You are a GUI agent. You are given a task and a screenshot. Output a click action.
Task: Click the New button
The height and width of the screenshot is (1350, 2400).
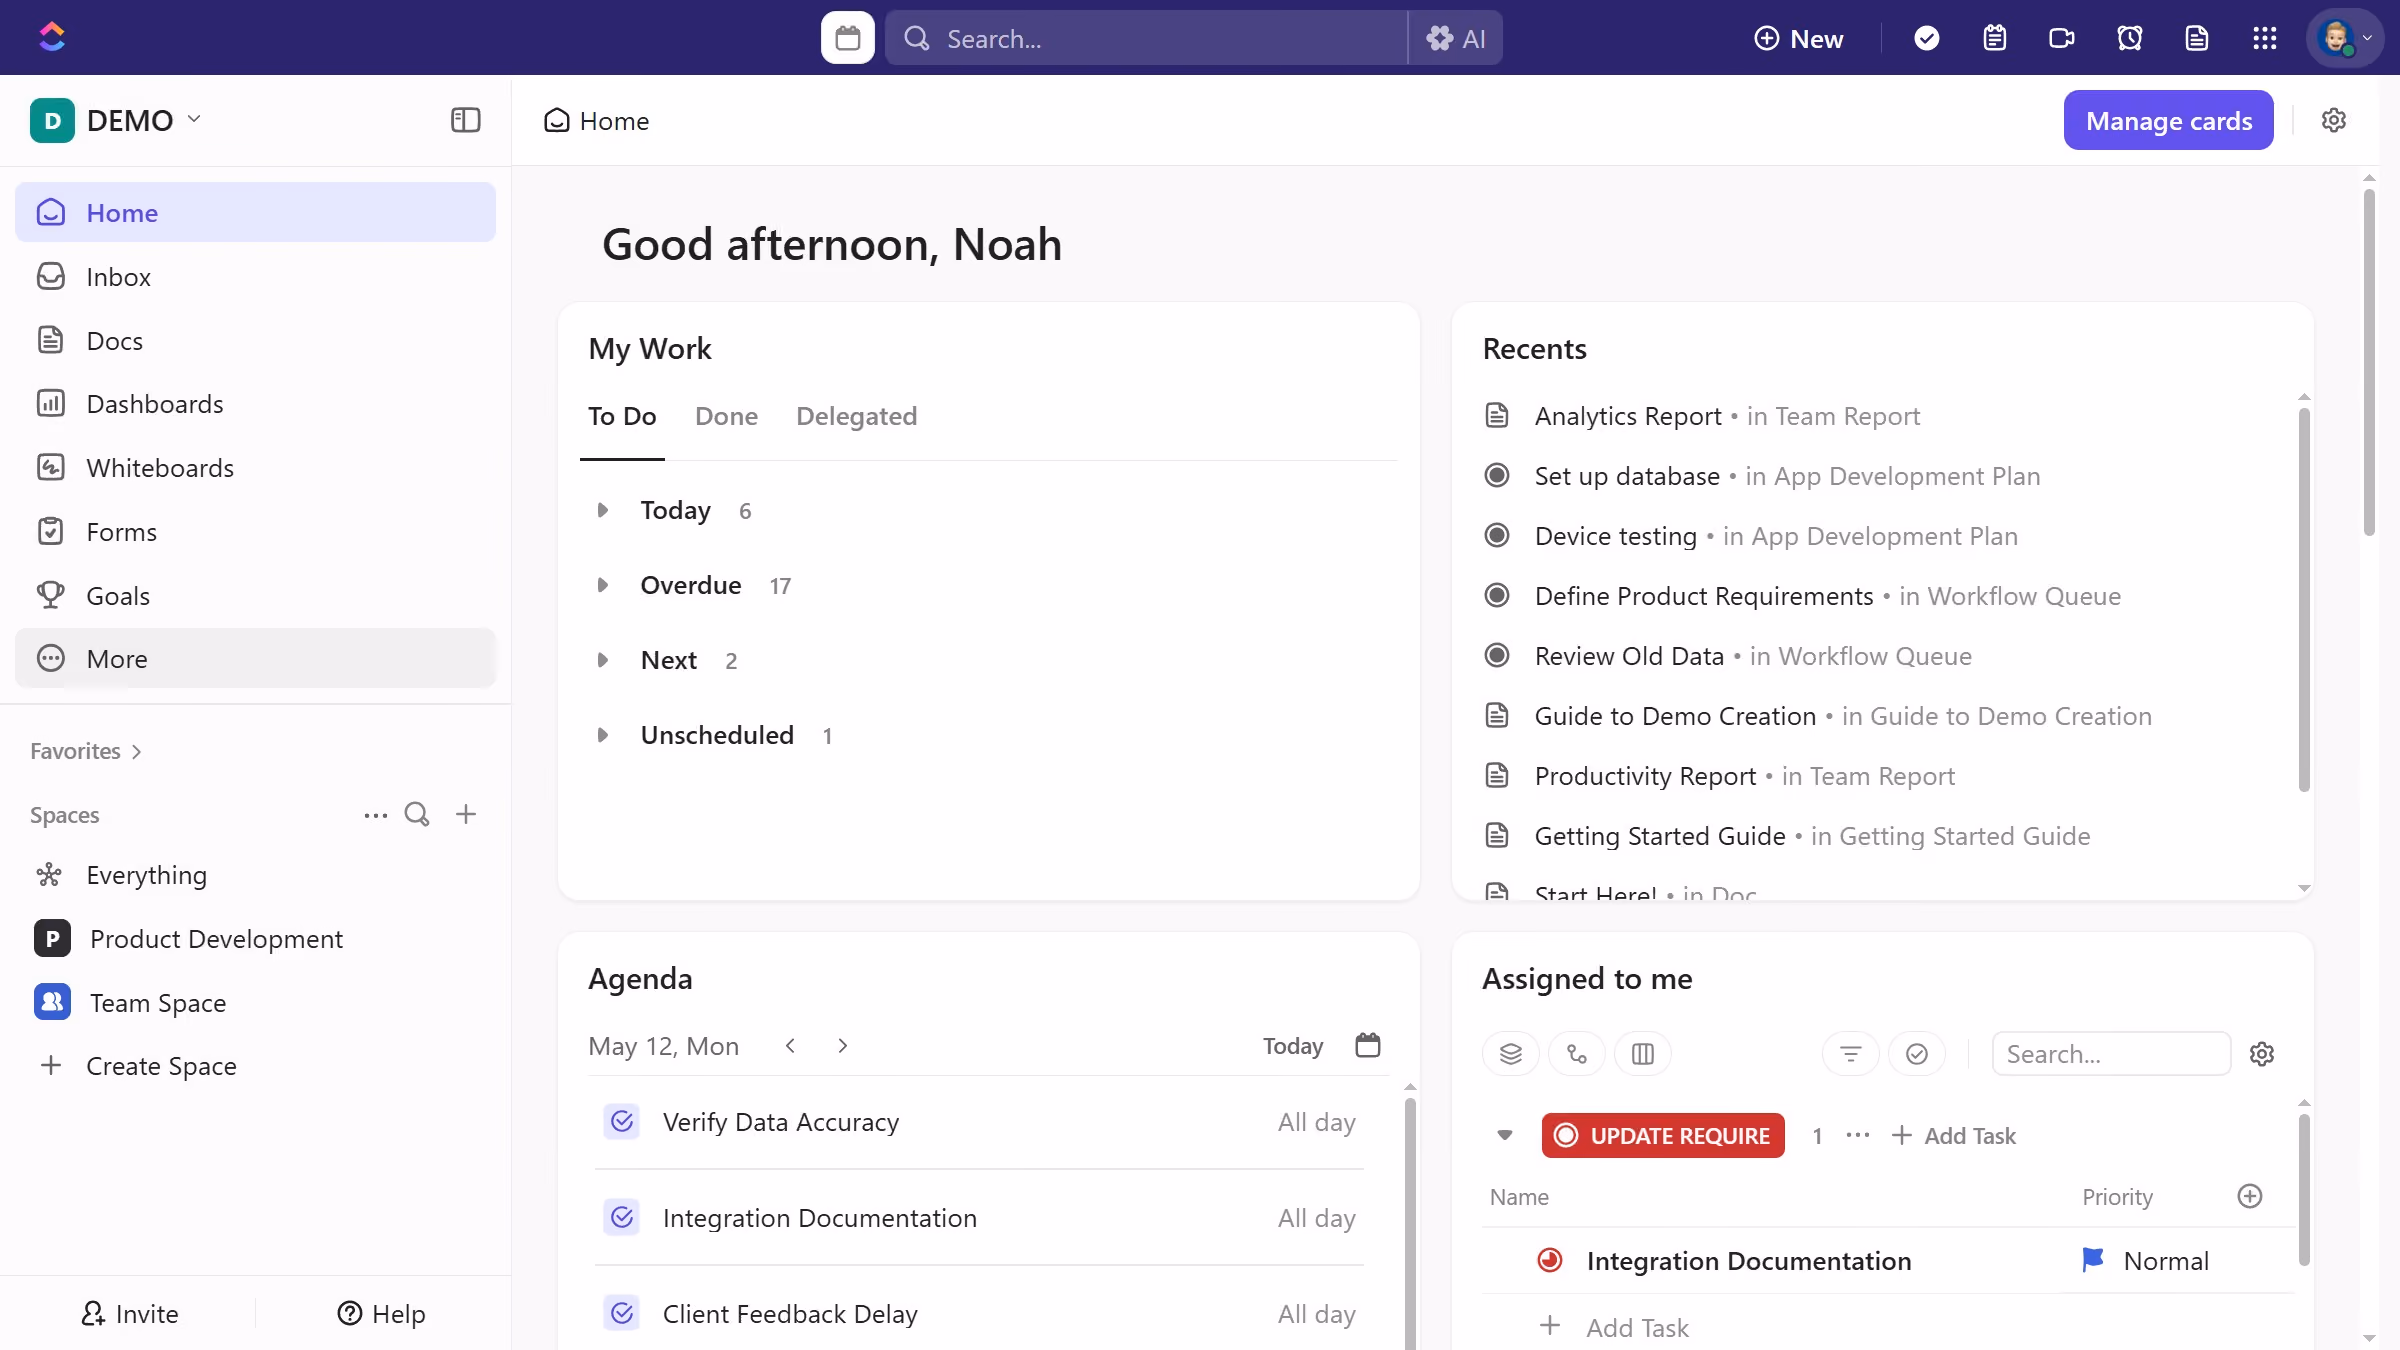(1798, 38)
